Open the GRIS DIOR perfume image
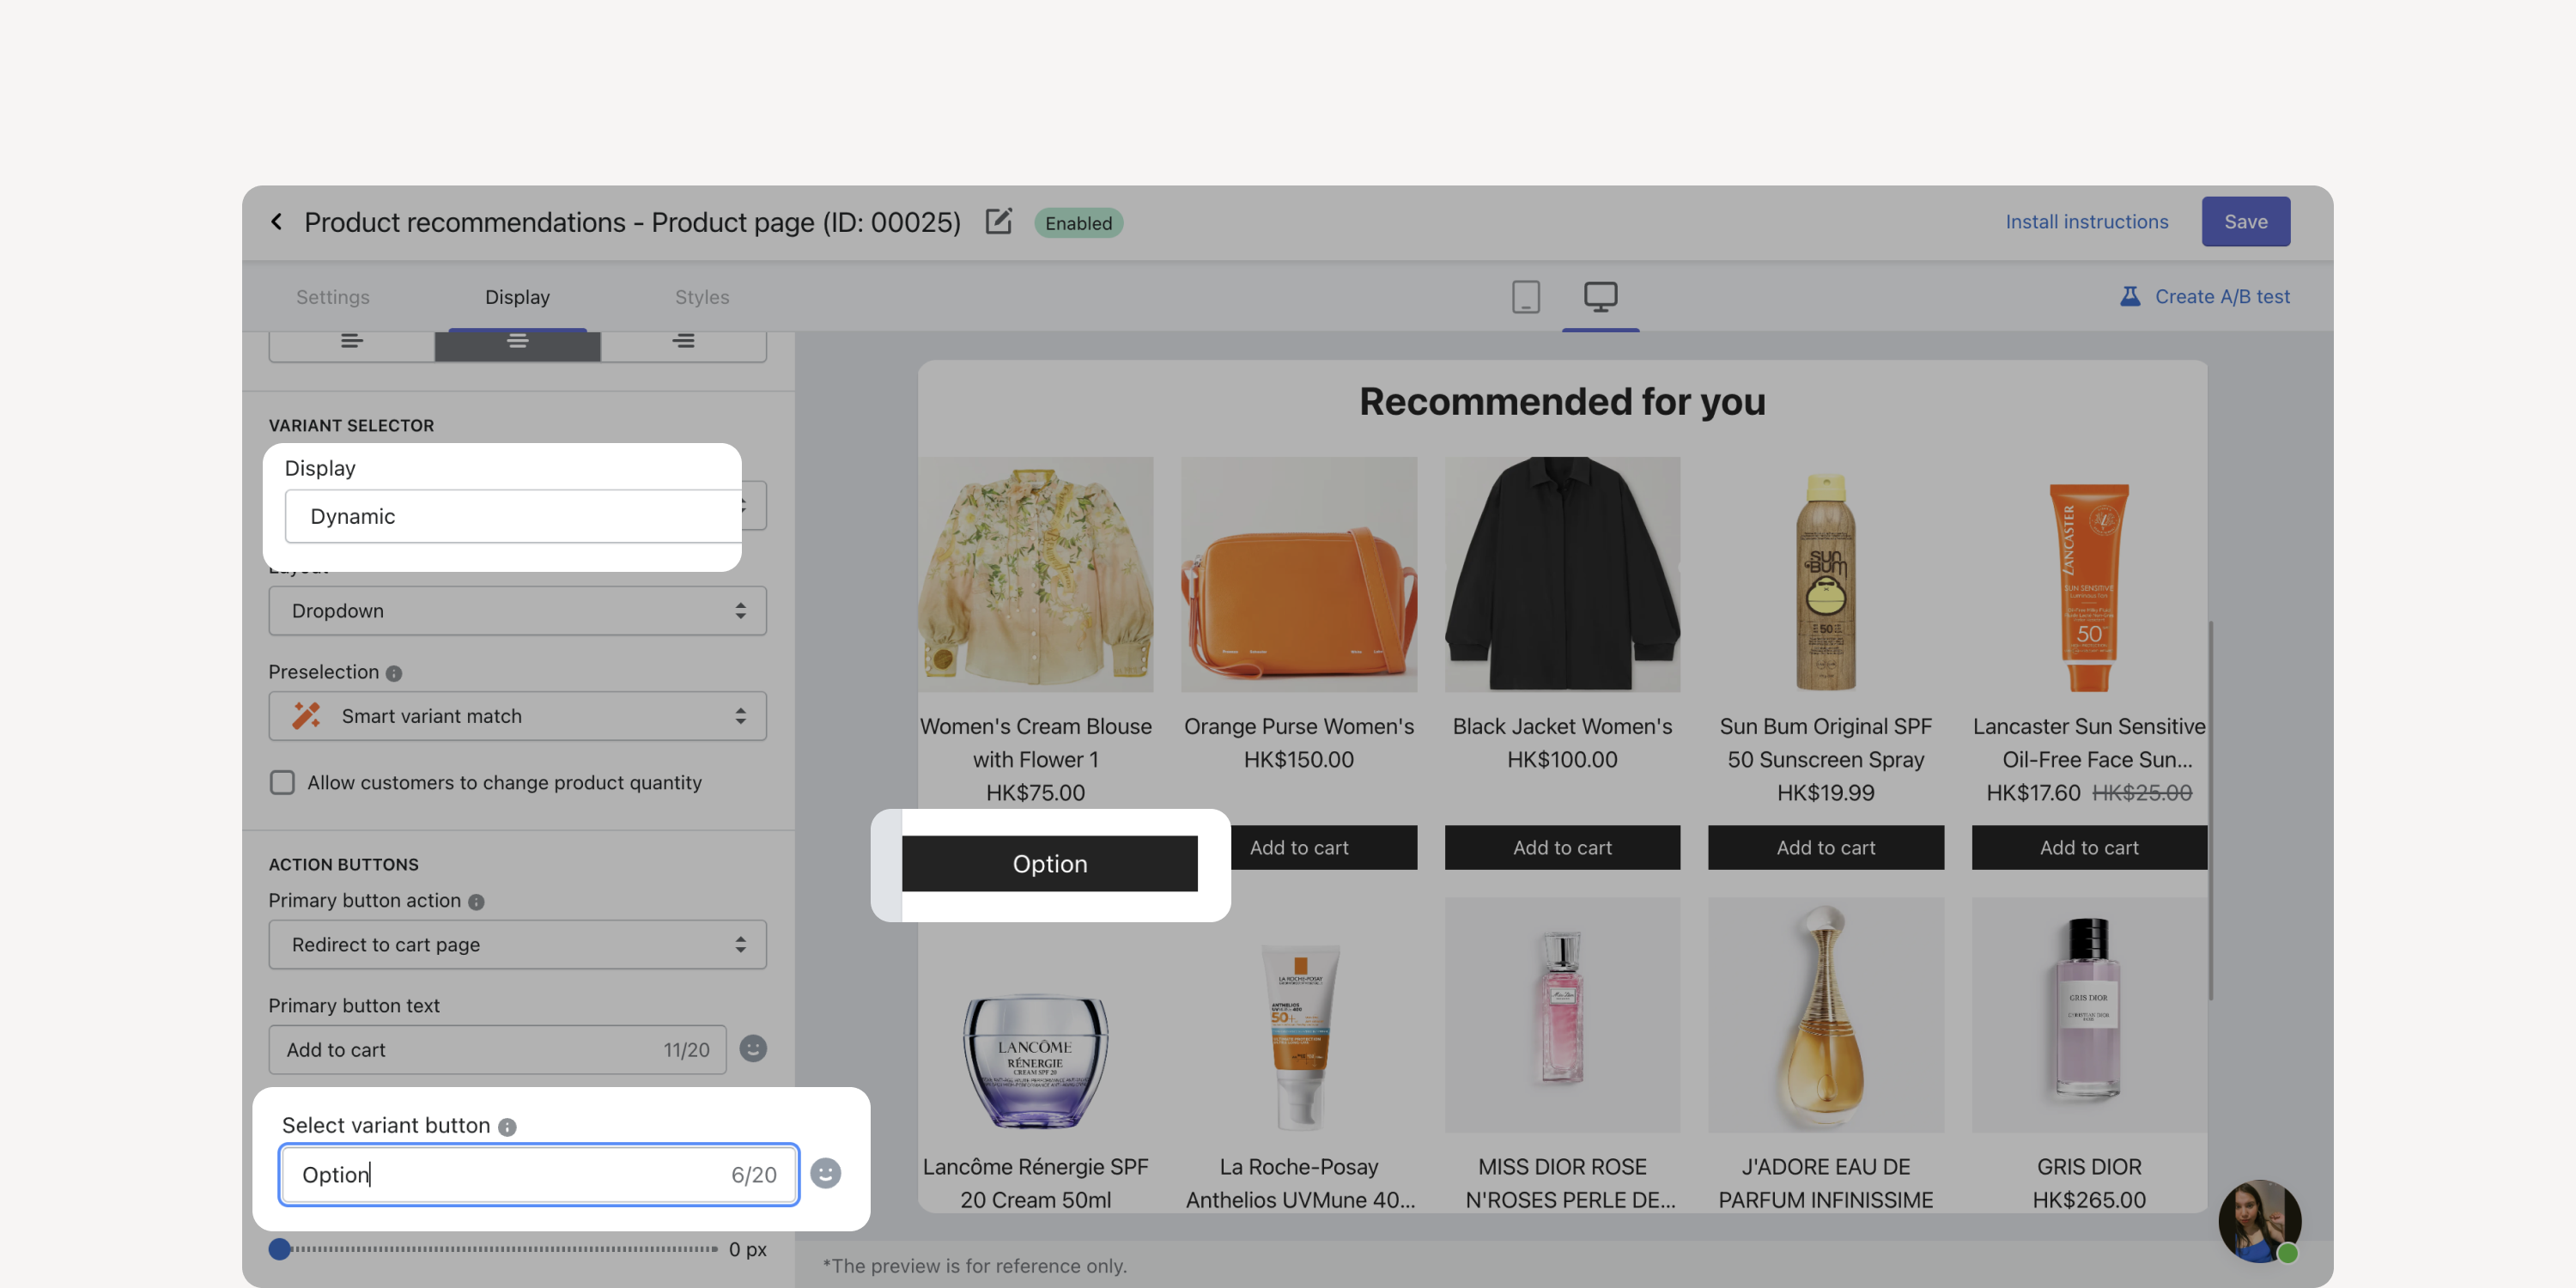The image size is (2576, 1288). pos(2089,1014)
